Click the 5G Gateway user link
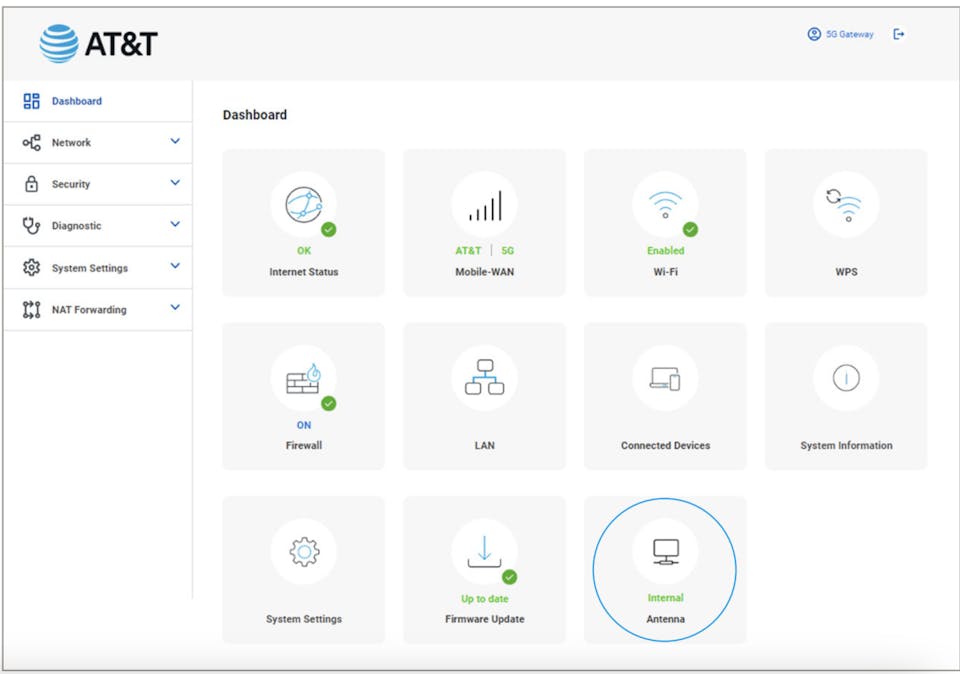 pos(841,34)
